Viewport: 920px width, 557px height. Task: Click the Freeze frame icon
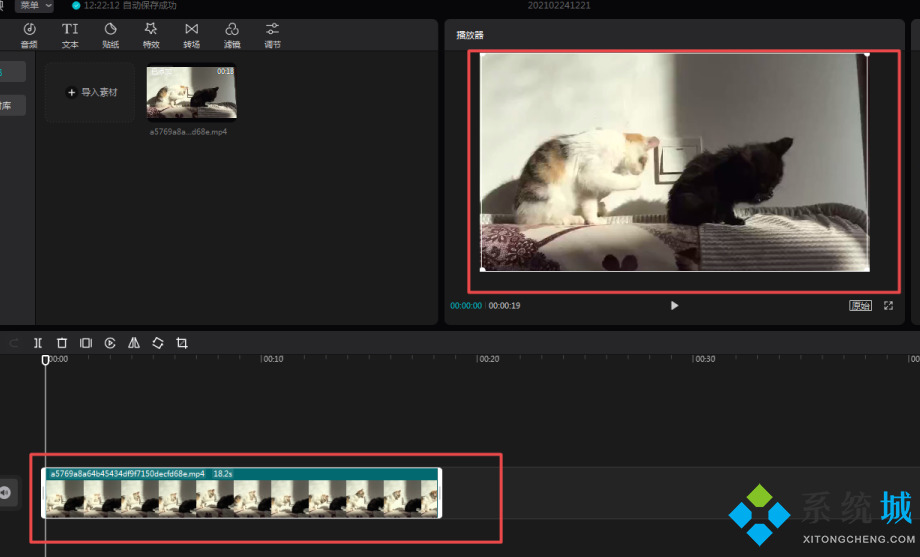pos(86,343)
